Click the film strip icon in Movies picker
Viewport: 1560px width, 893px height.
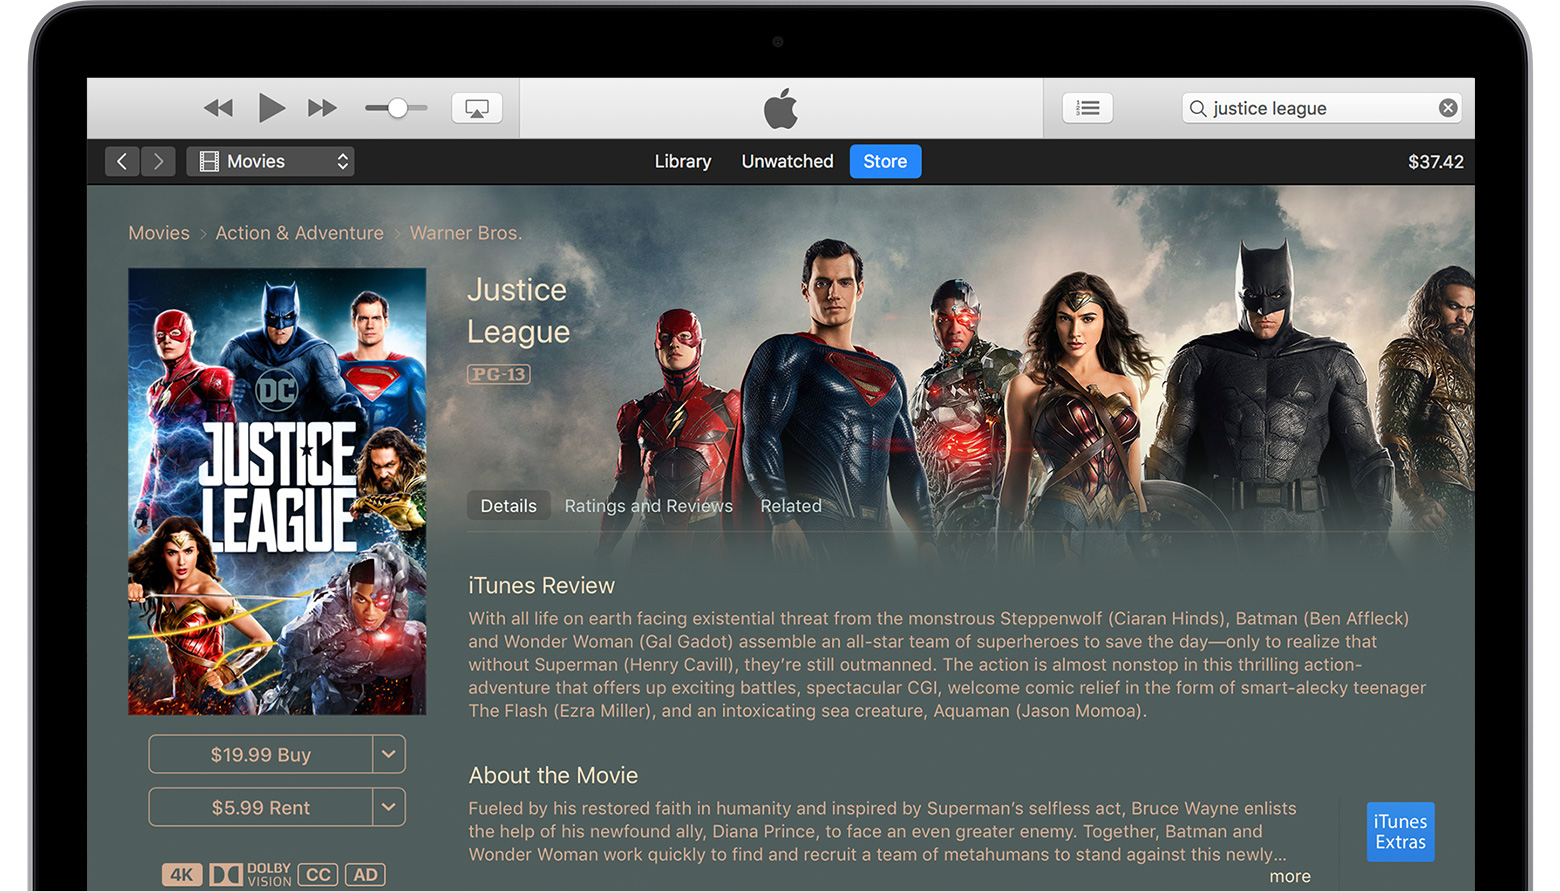click(209, 161)
